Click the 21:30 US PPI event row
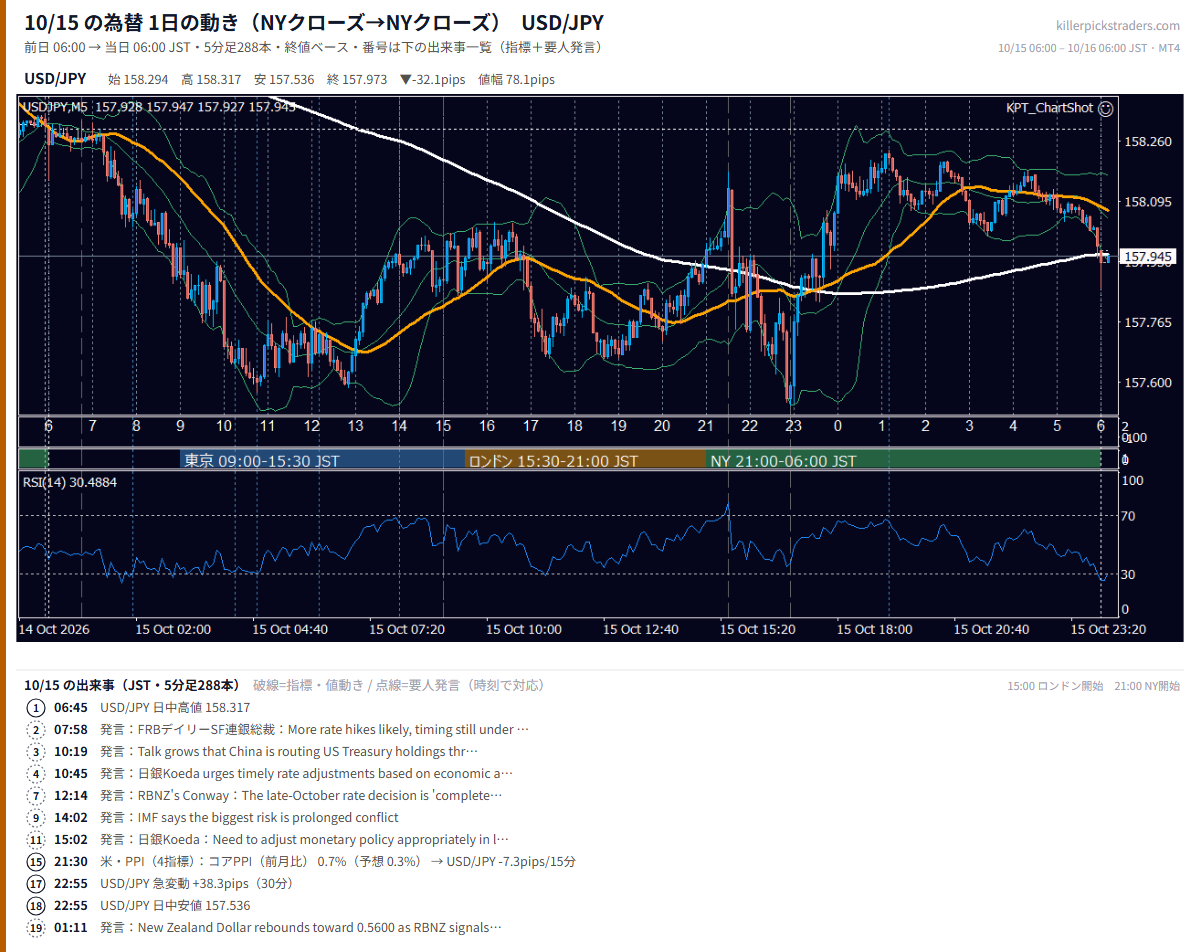The width and height of the screenshot is (1200, 952). click(x=315, y=861)
